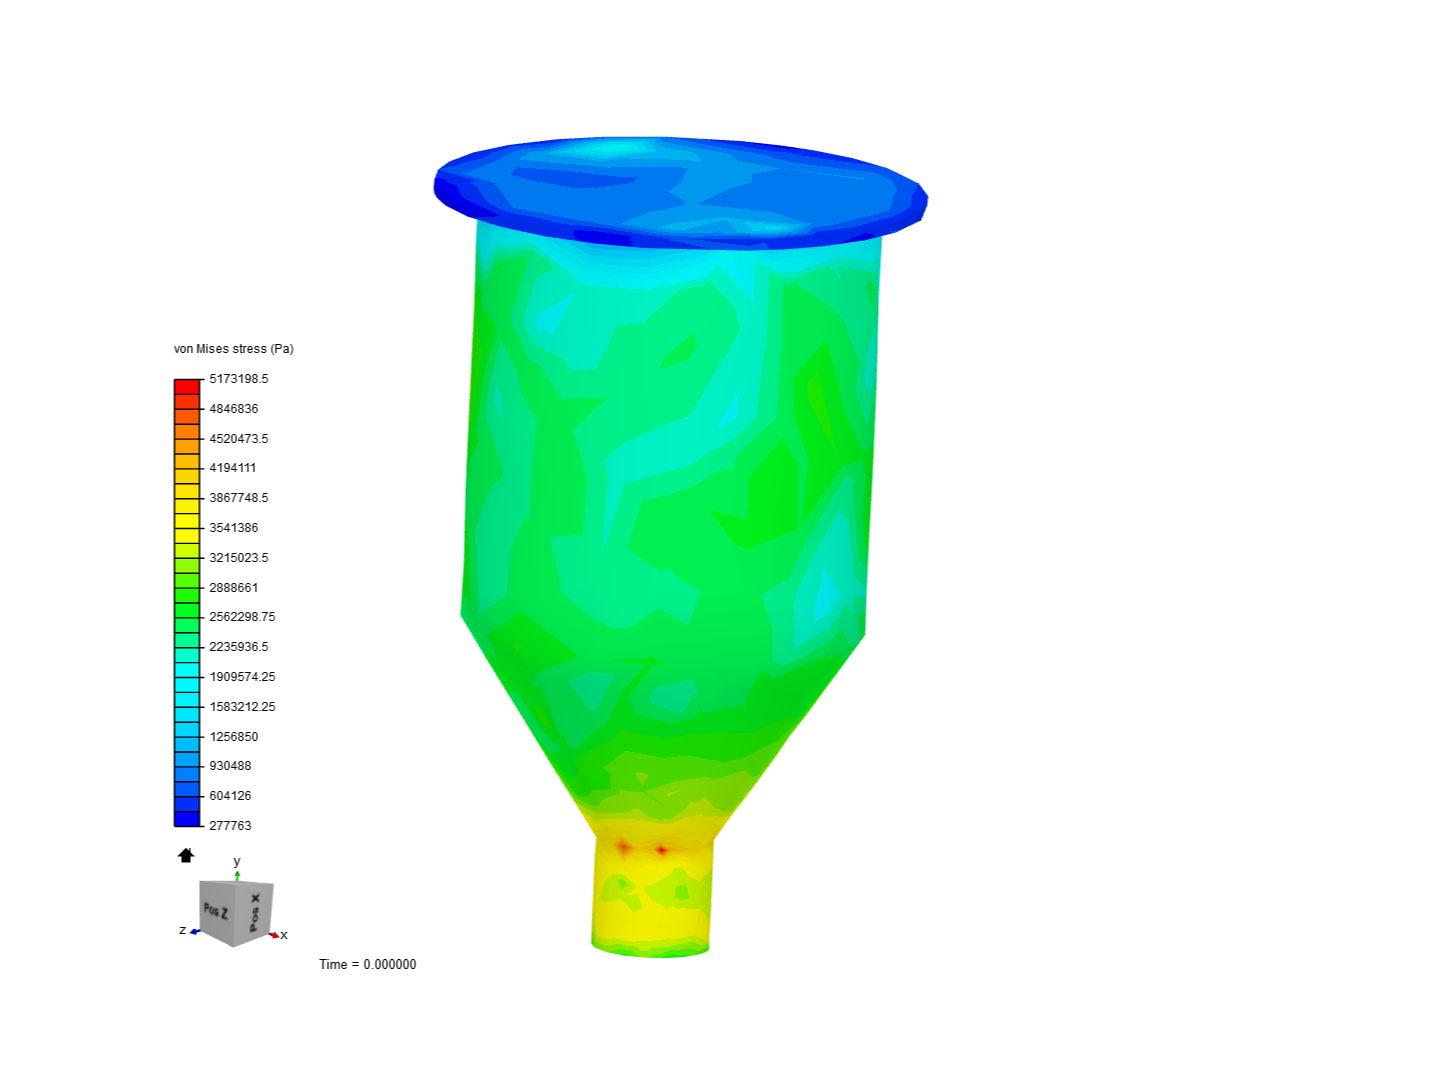
Task: Click the legend value 4520473.5
Action: [239, 439]
